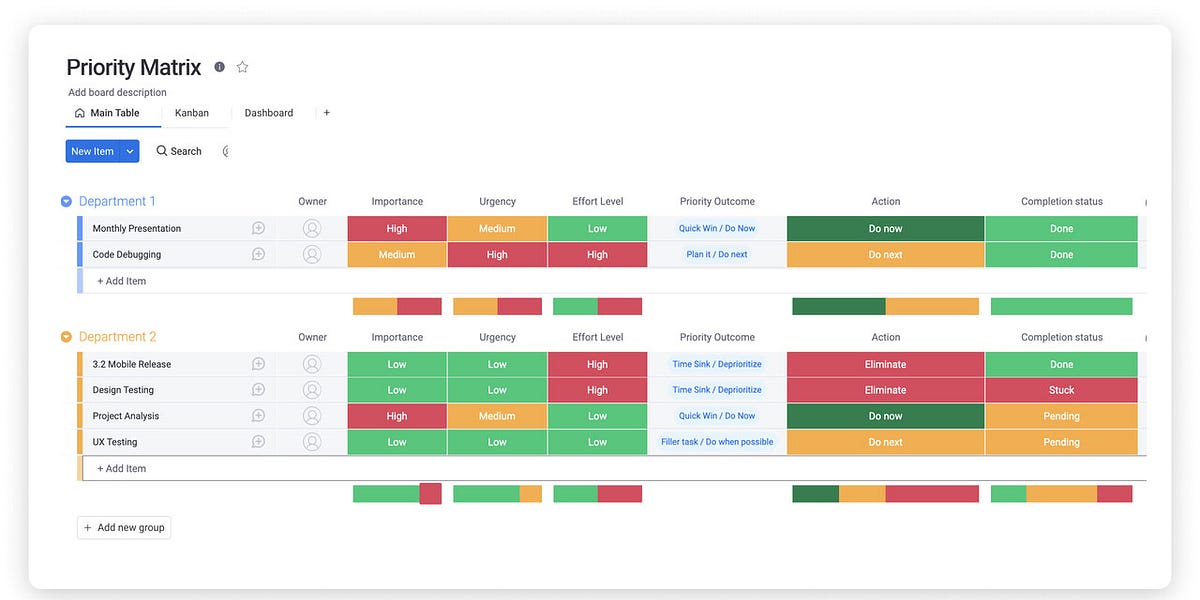The width and height of the screenshot is (1200, 600).
Task: Open the update bubble for 3.2 Mobile Release
Action: [258, 363]
